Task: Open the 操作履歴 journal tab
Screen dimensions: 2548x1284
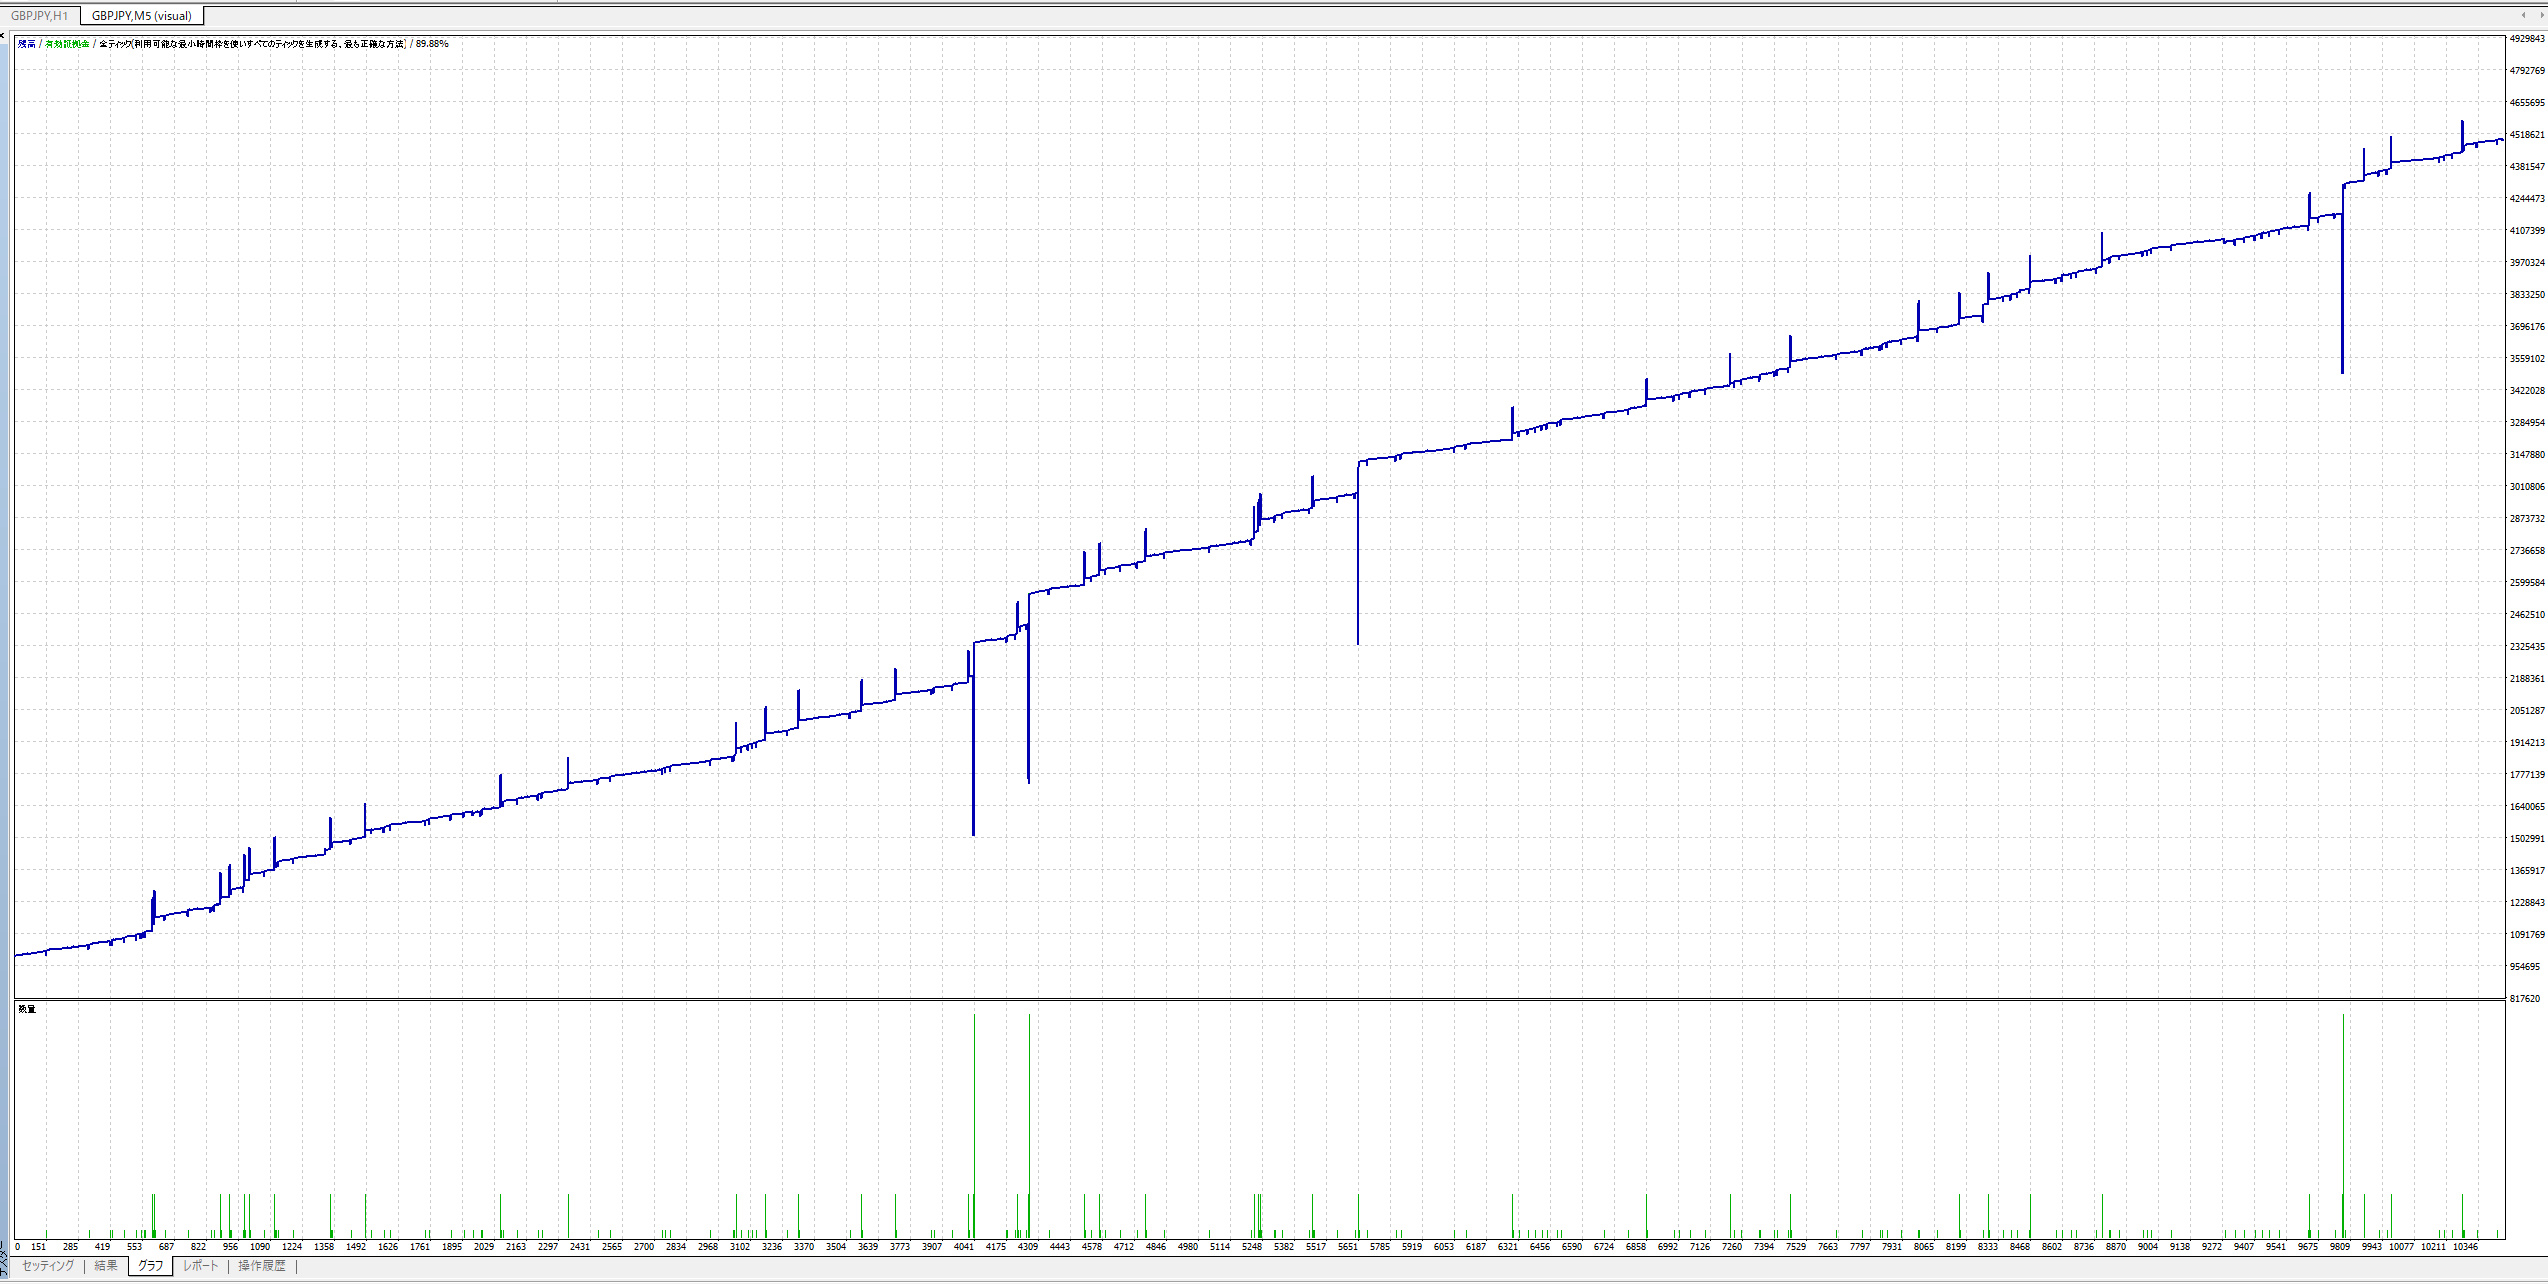Action: [262, 1266]
